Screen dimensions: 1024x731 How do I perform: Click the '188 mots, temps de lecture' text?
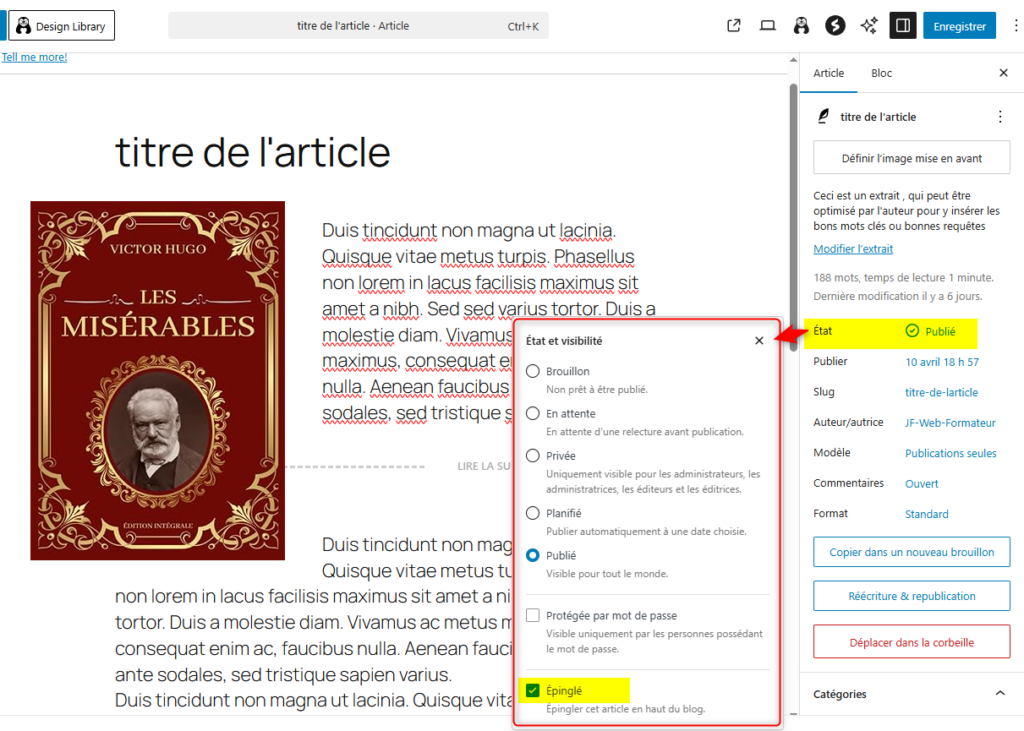[x=903, y=278]
